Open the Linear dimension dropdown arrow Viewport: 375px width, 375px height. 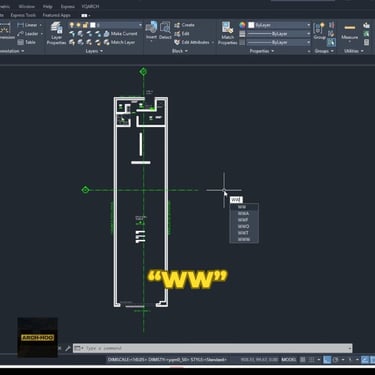click(x=41, y=25)
